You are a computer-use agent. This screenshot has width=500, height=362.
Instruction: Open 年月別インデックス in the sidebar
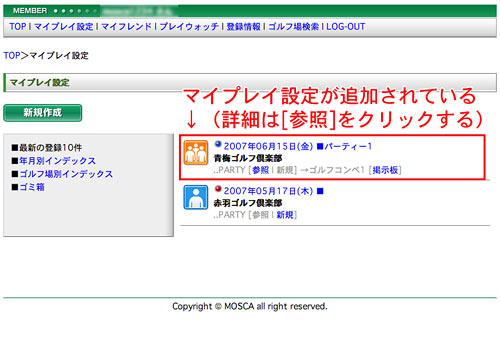[x=57, y=161]
